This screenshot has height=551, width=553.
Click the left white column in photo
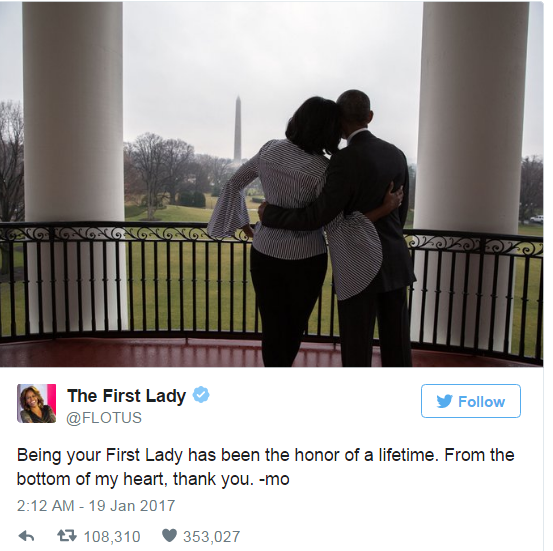73,166
